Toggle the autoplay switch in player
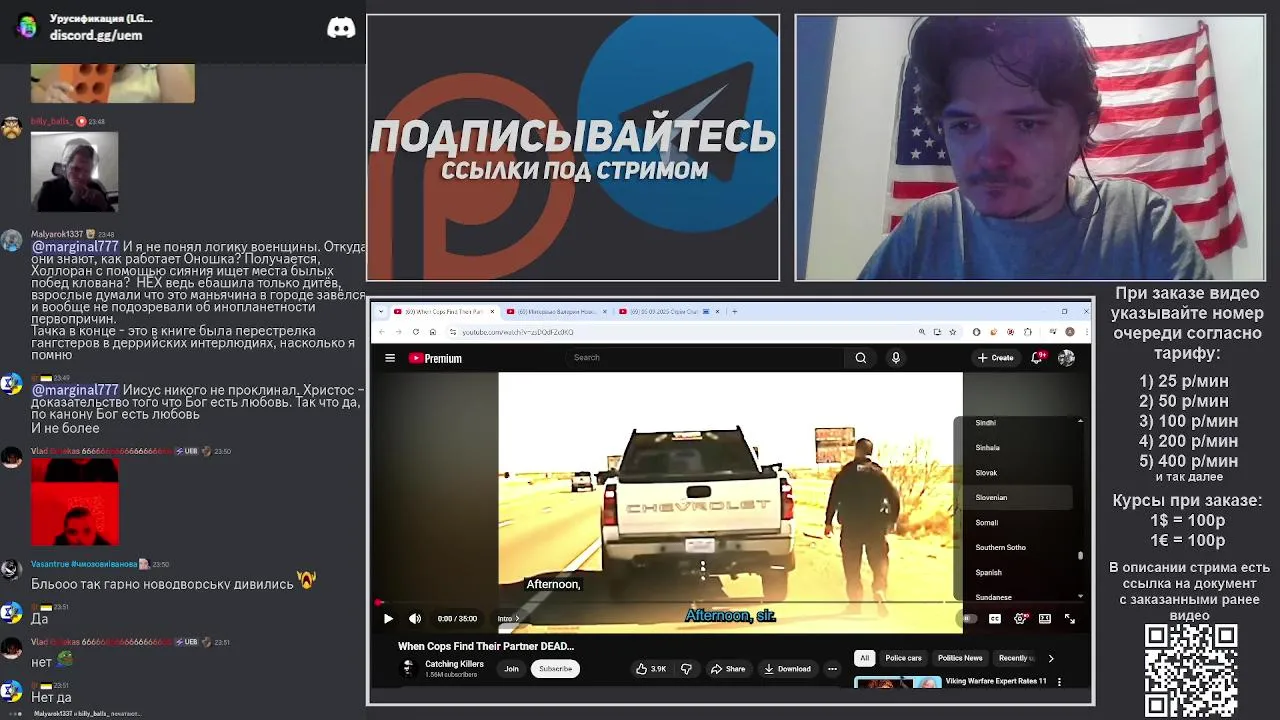The height and width of the screenshot is (720, 1280). (969, 619)
